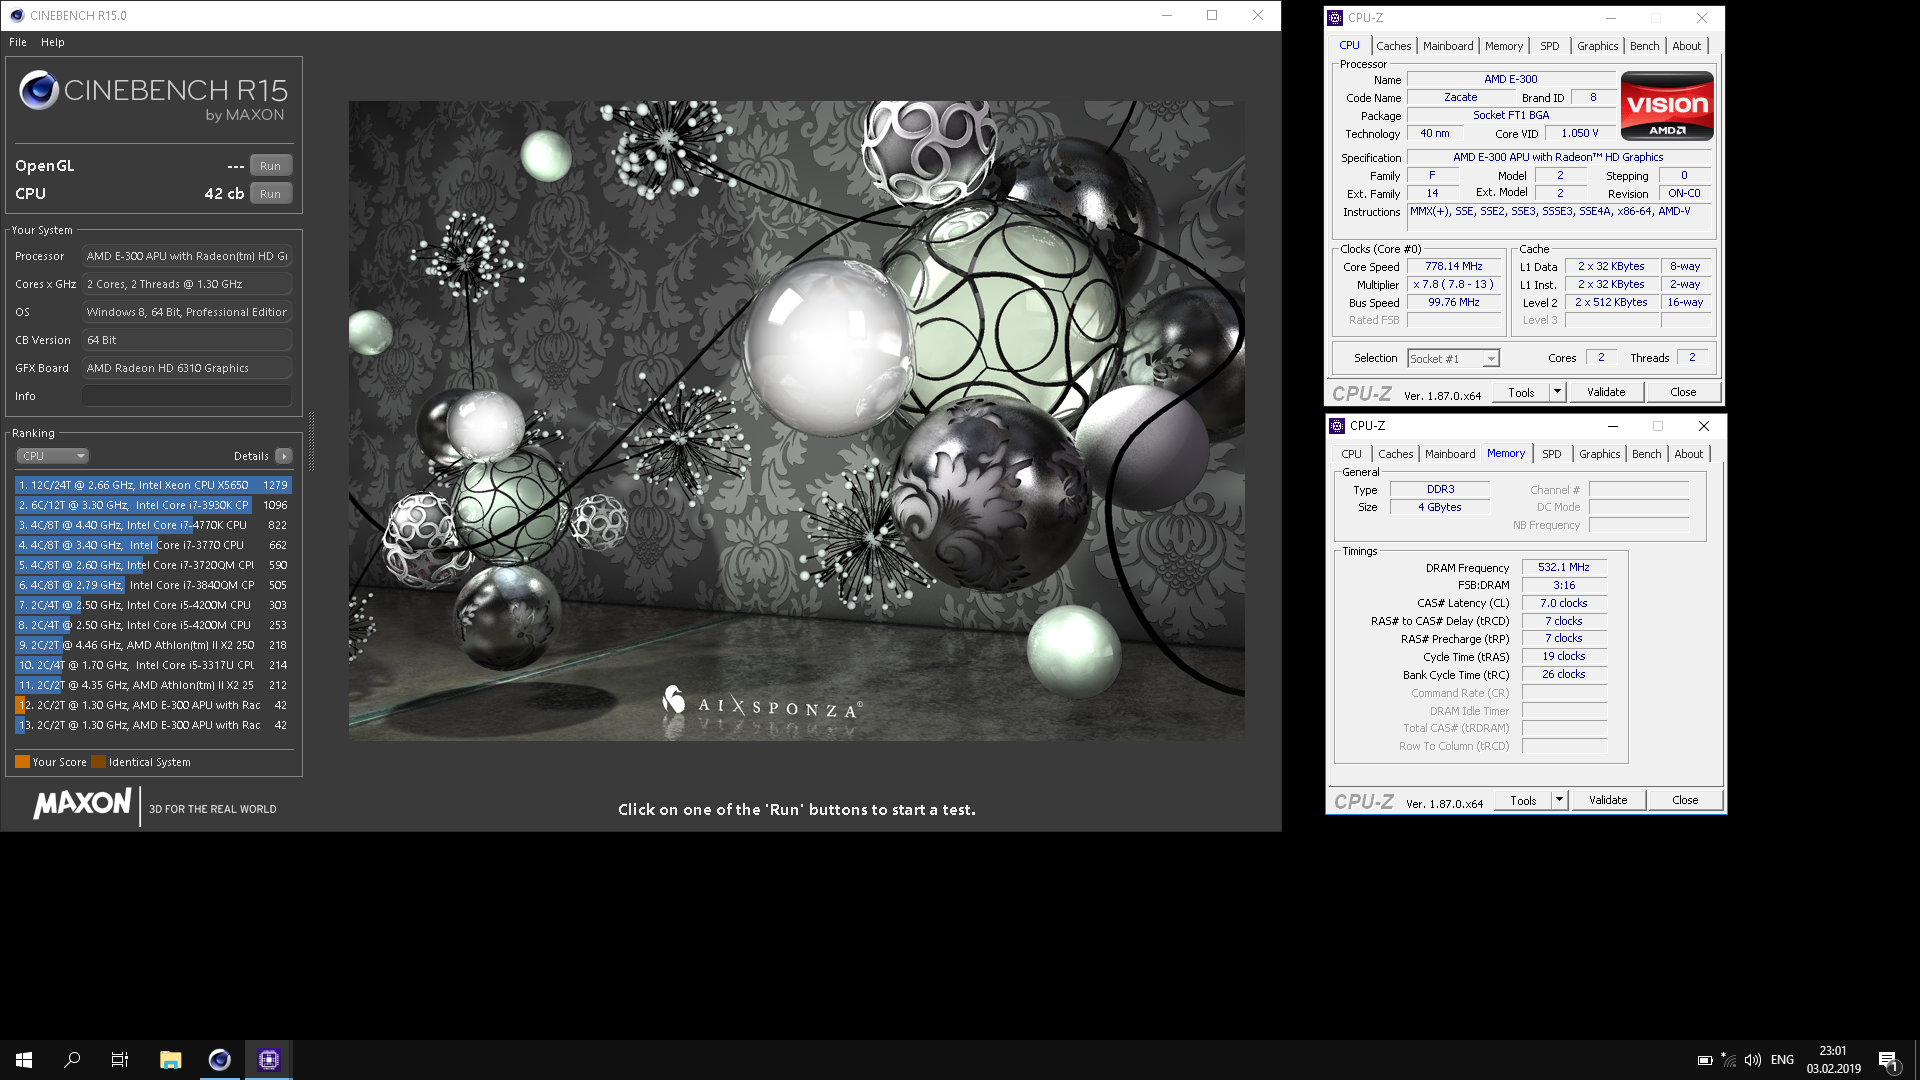Click Close button in upper CPU-Z

coord(1683,393)
